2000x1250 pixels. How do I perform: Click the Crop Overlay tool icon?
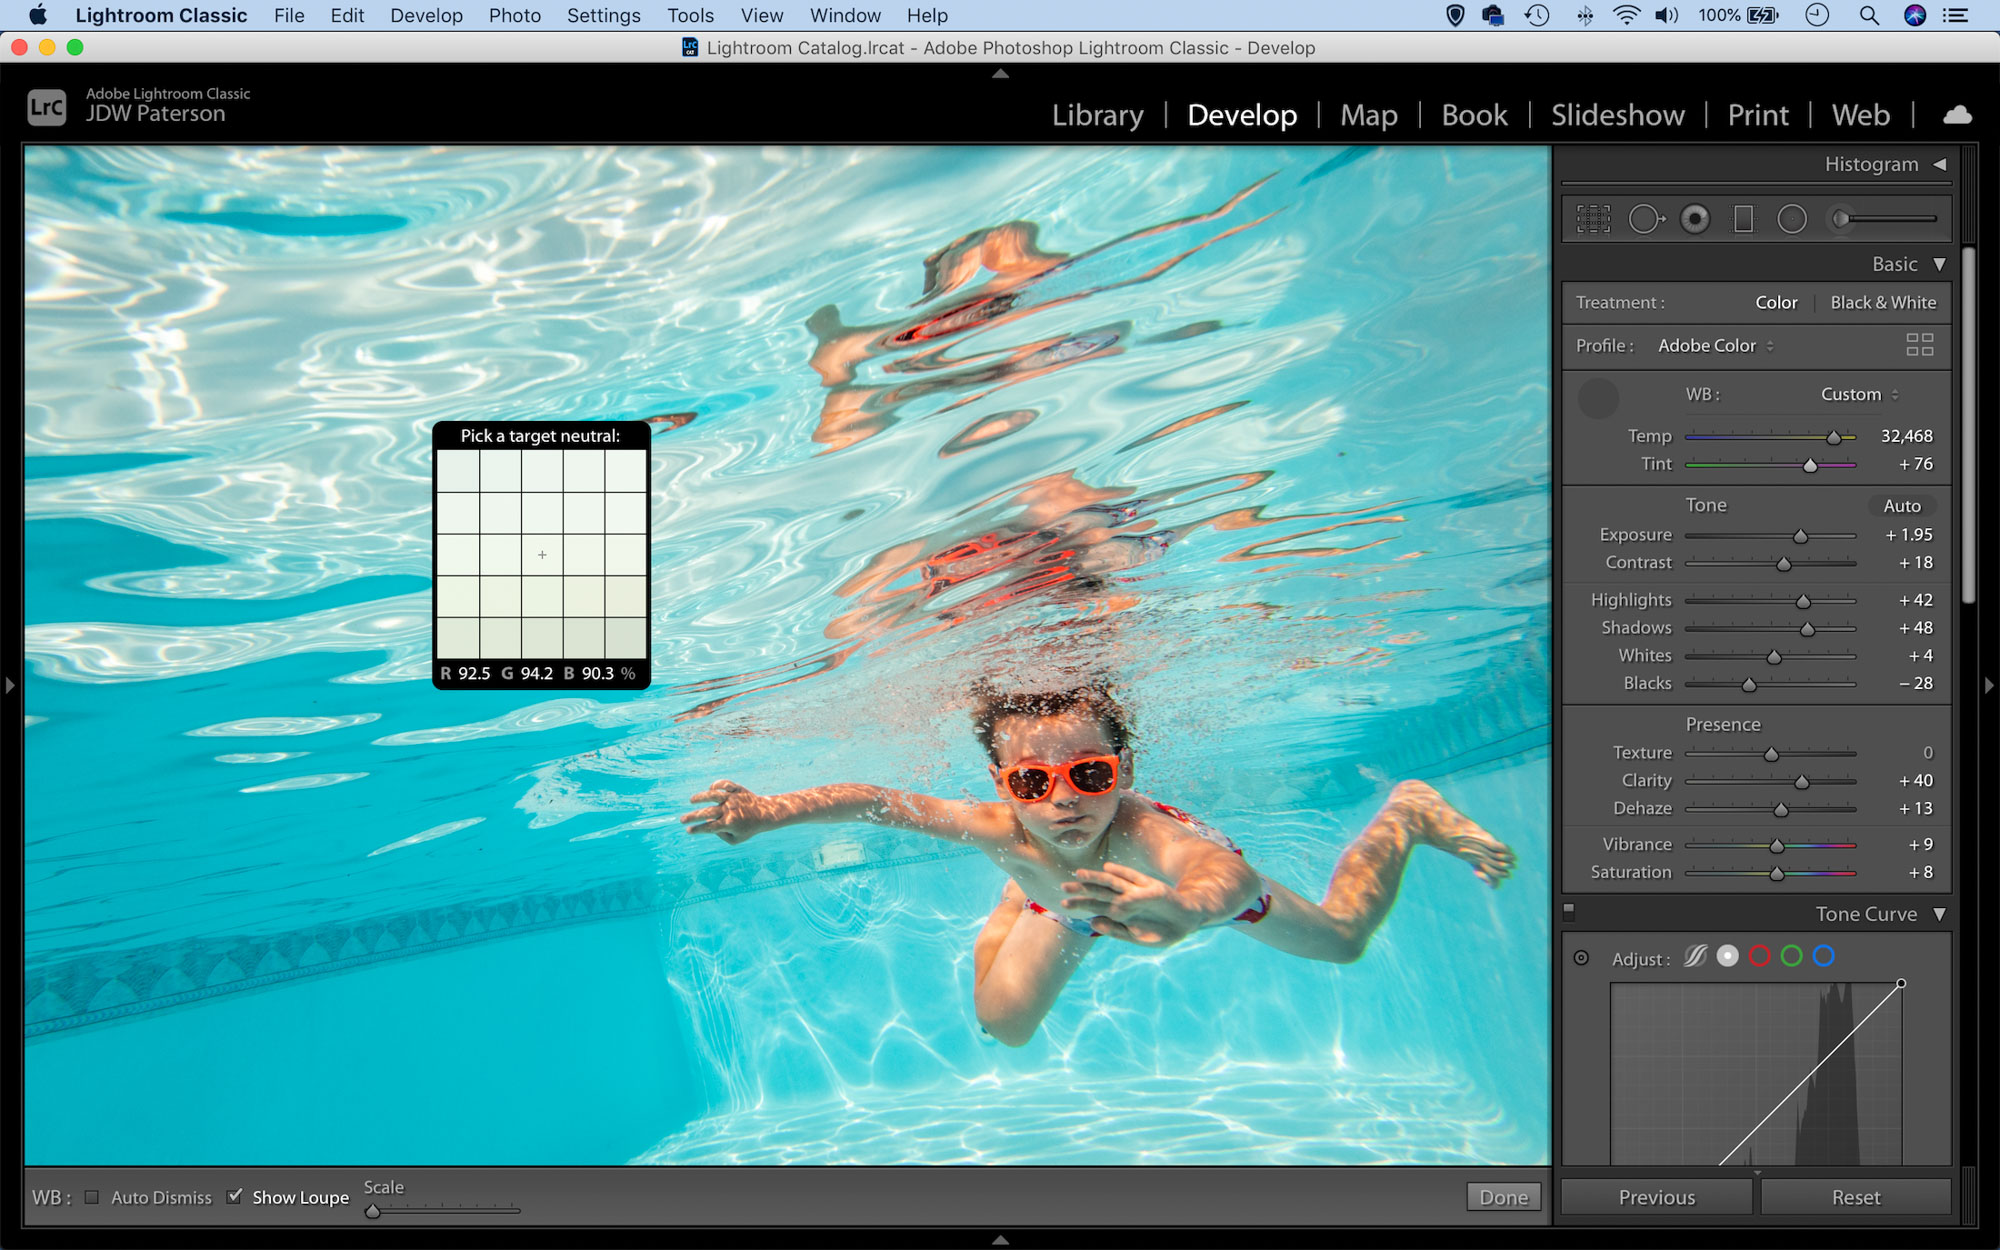click(1593, 217)
